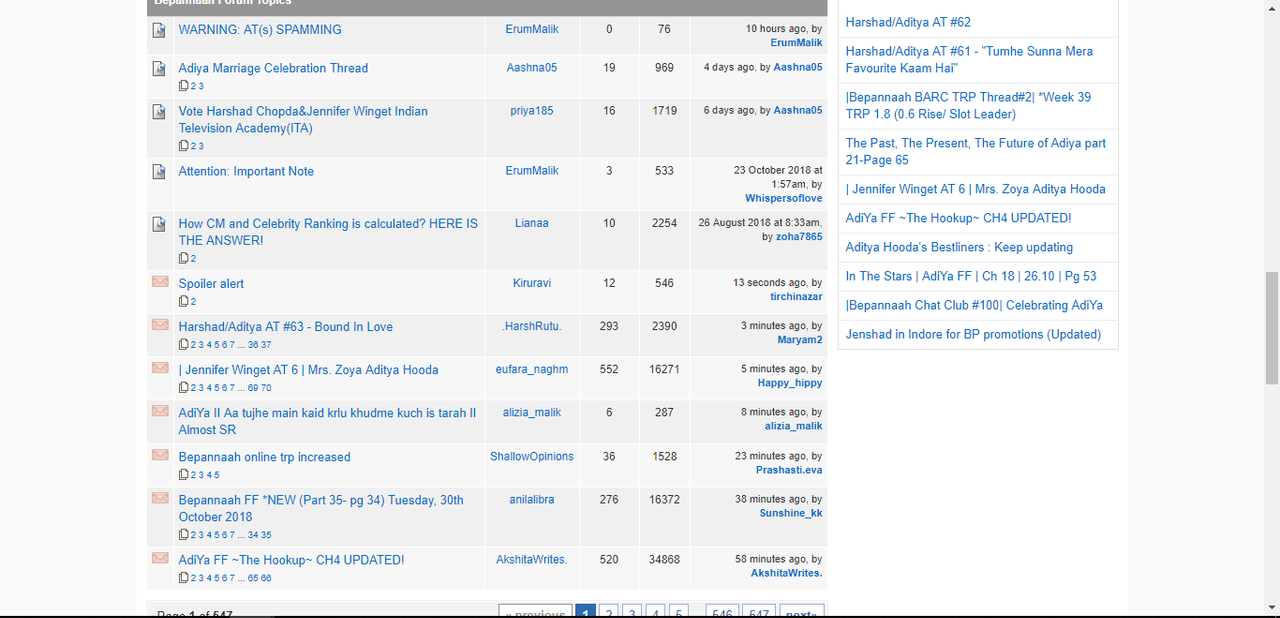Click the pinned document icon for Adiya Marriage Celebration Thread
The height and width of the screenshot is (618, 1280).
(159, 69)
